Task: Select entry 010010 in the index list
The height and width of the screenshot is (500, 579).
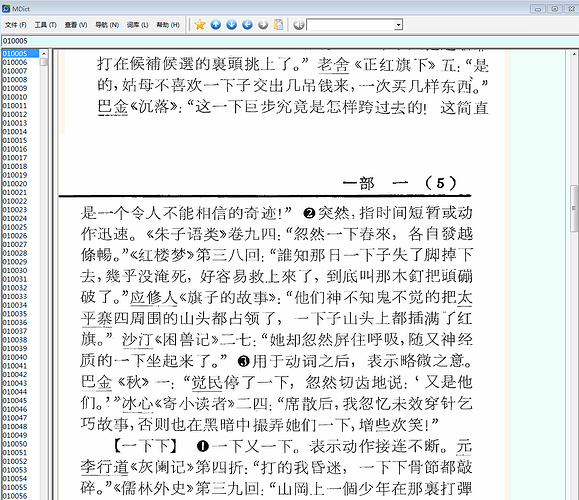Action: [15, 97]
